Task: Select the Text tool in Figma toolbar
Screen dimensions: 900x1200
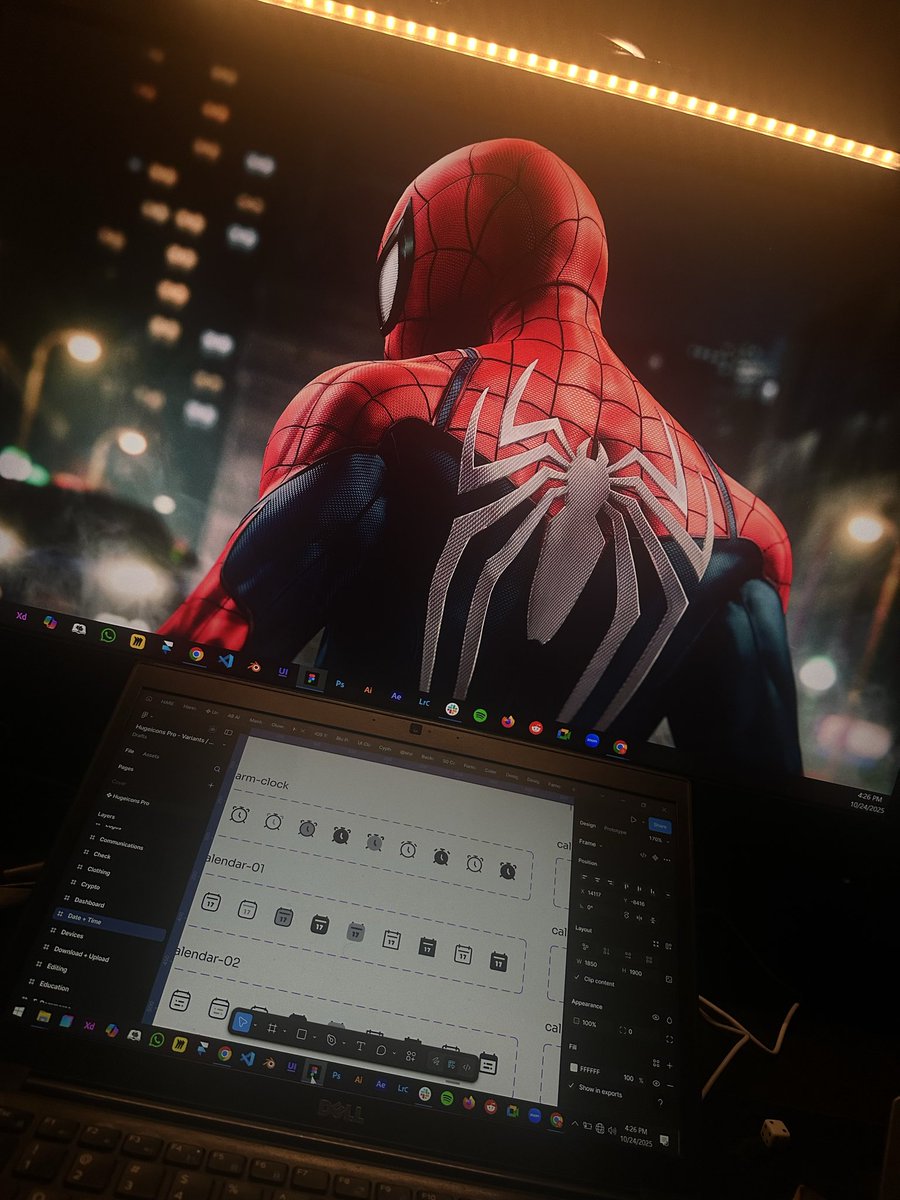Action: pos(360,1046)
